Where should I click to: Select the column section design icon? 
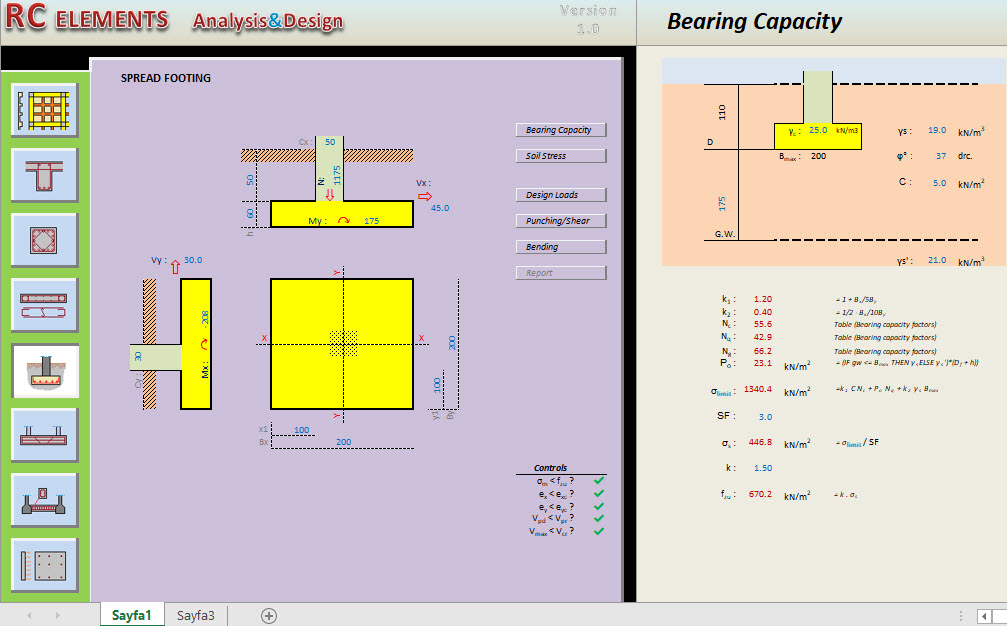pyautogui.click(x=45, y=238)
